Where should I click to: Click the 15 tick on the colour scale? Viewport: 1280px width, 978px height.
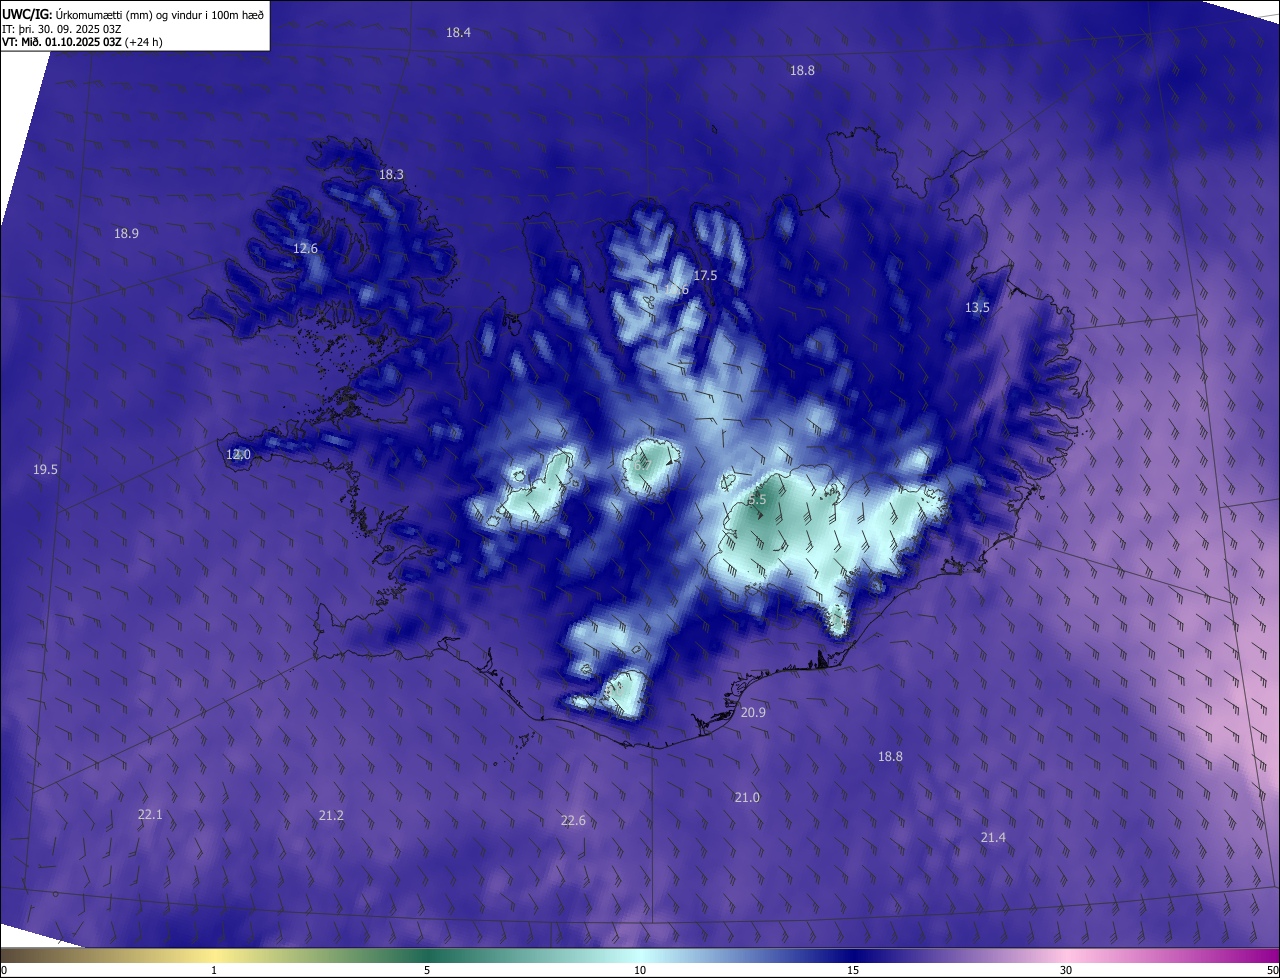[853, 971]
